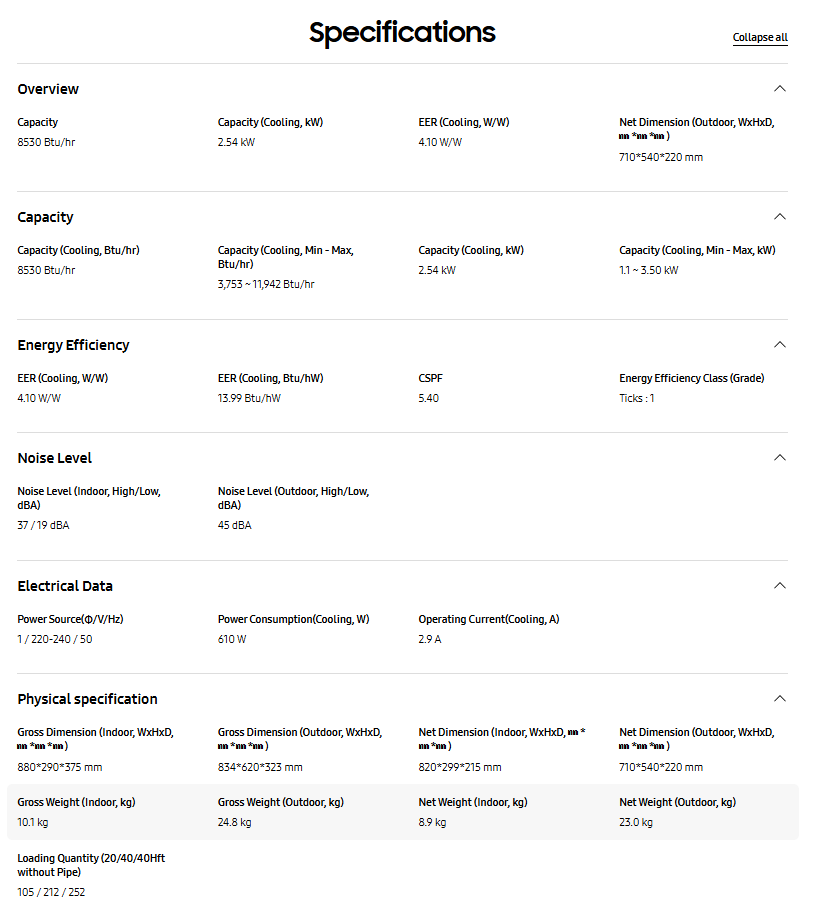Click the Overview section heading

[x=48, y=89]
